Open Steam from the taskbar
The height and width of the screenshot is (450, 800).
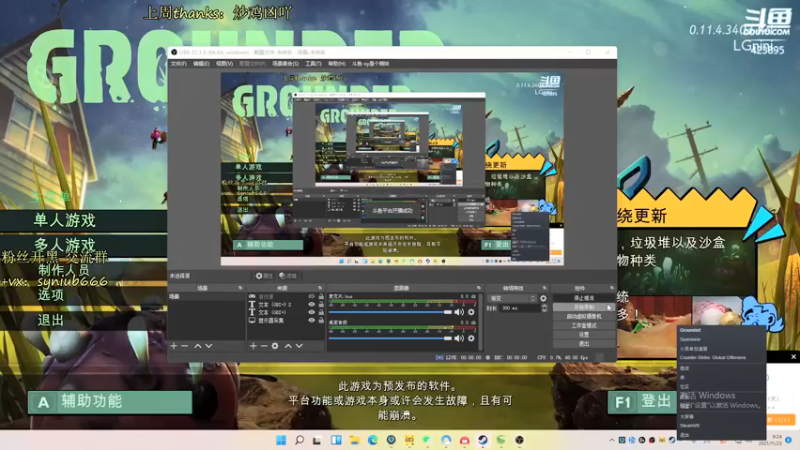point(483,440)
